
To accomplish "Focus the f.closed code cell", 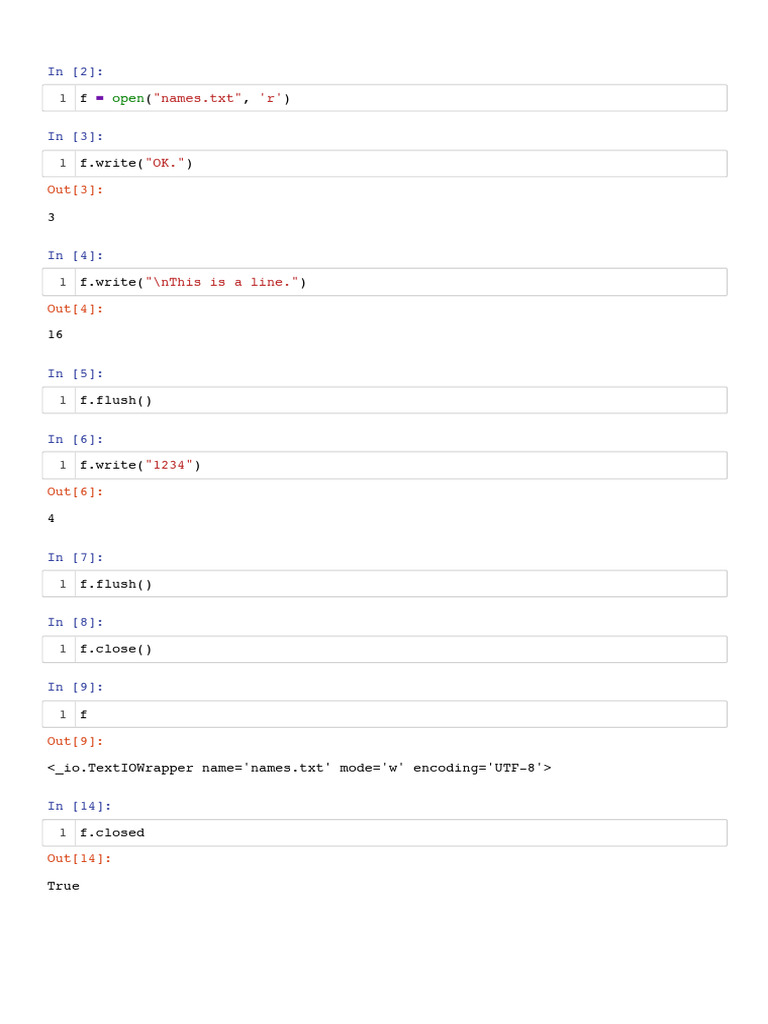I will point(400,832).
